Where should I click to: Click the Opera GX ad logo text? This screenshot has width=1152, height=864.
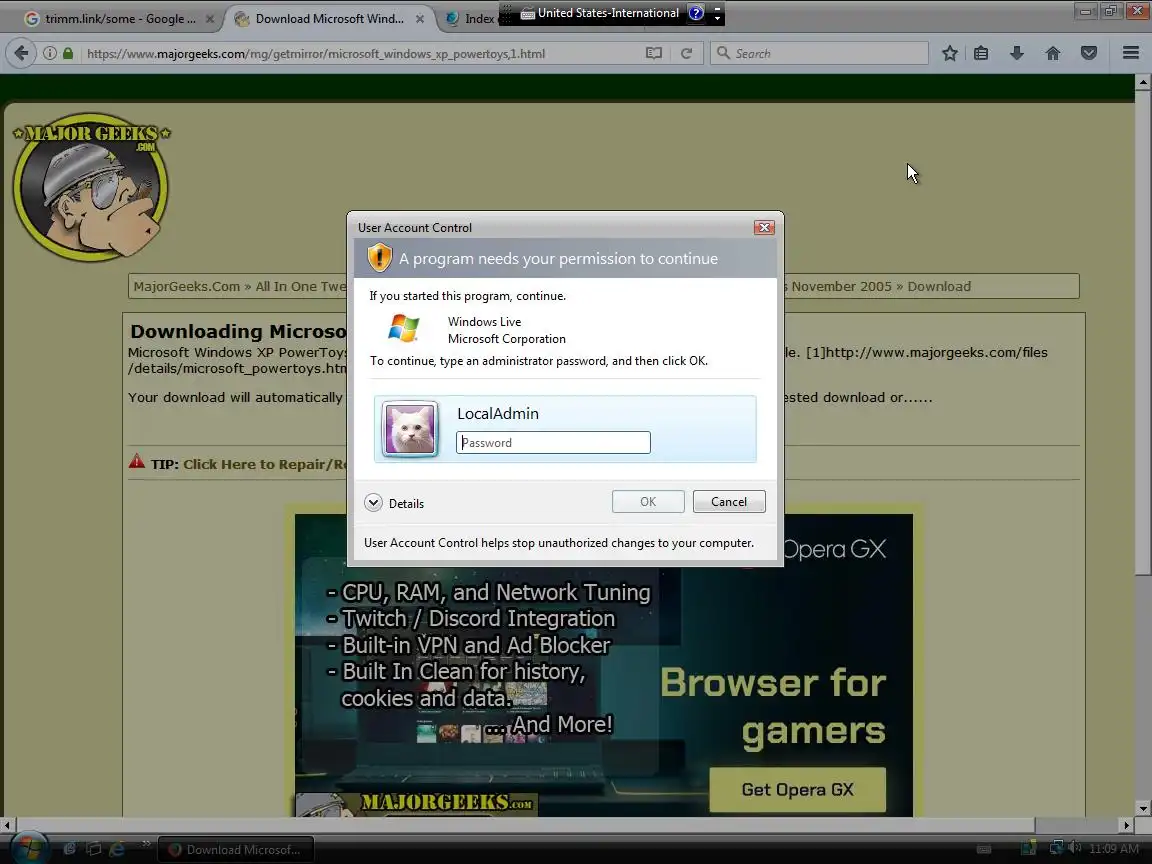tap(835, 549)
